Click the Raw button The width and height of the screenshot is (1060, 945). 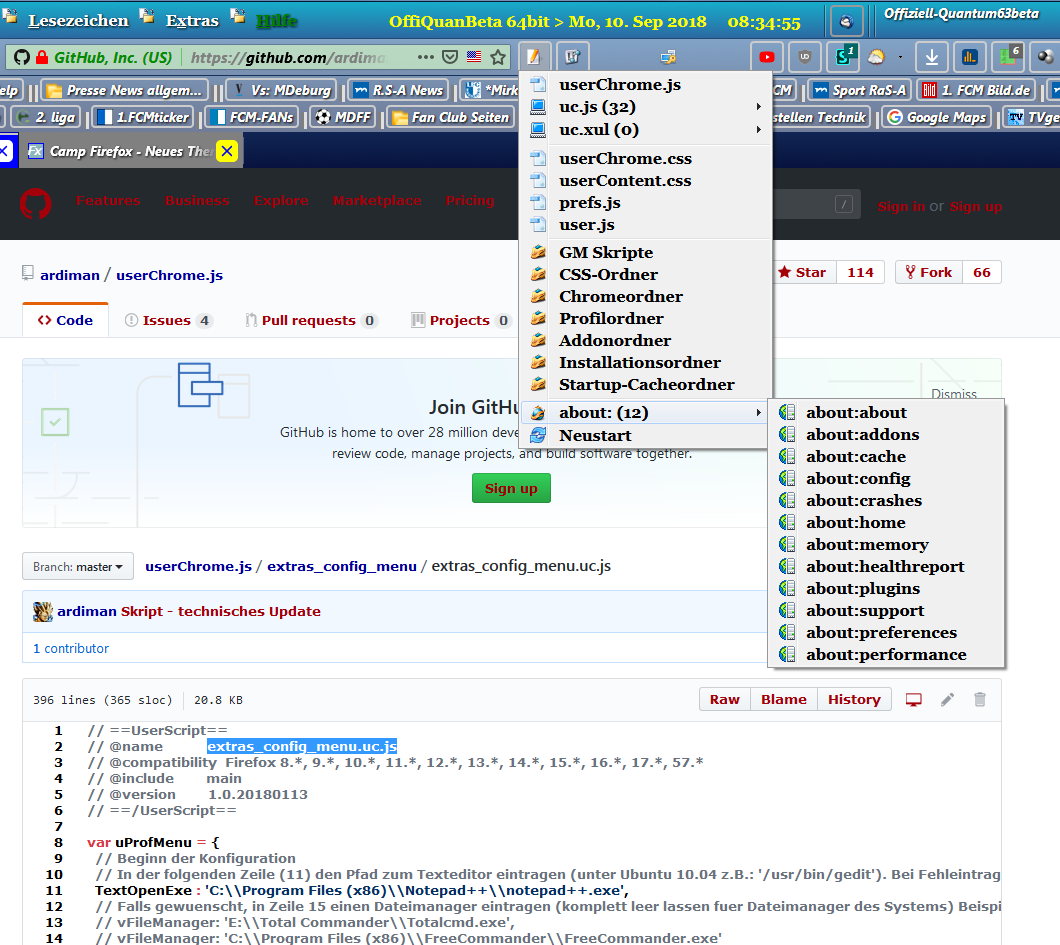[724, 700]
